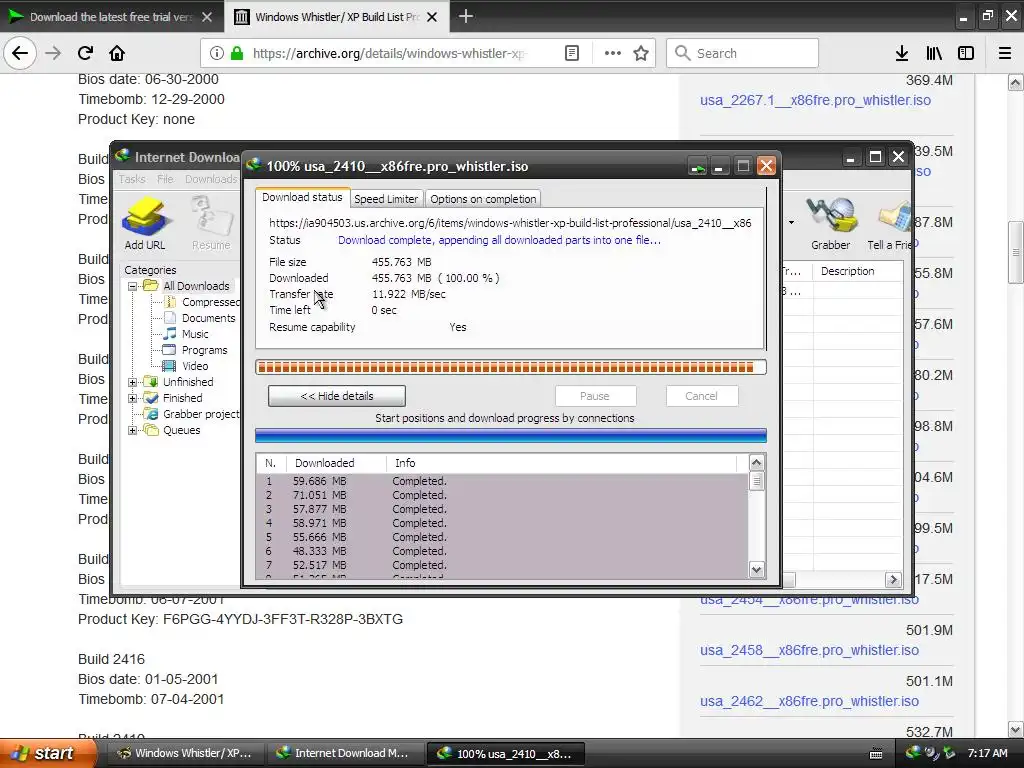The height and width of the screenshot is (768, 1024).
Task: Open toolbar overflow dropdown arrow near Grabber
Action: [791, 223]
